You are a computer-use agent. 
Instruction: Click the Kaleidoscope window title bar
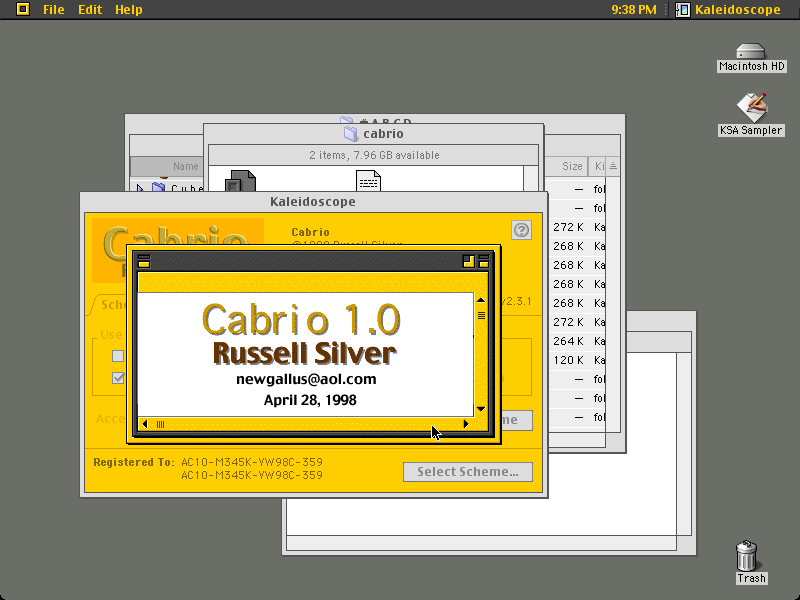click(x=313, y=202)
